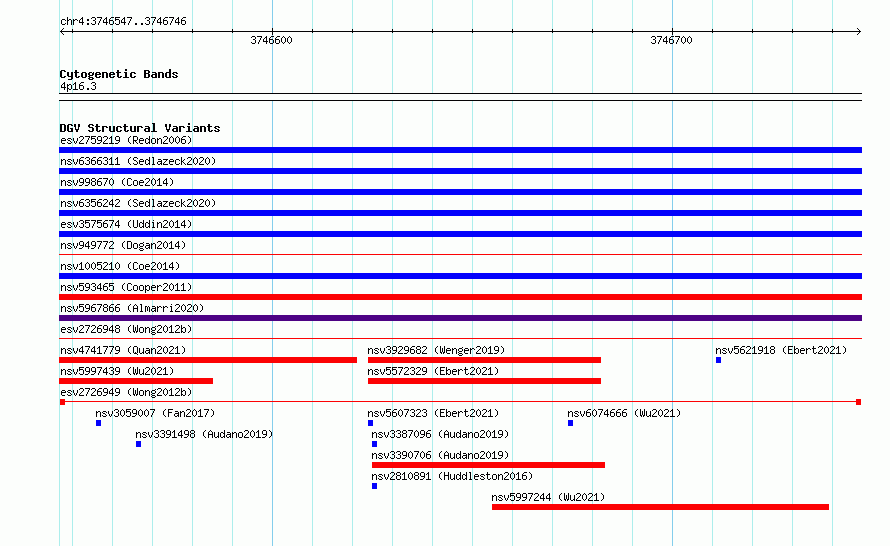Open nsv6074666 (Wu2021) label
This screenshot has height=546, width=890.
click(624, 413)
